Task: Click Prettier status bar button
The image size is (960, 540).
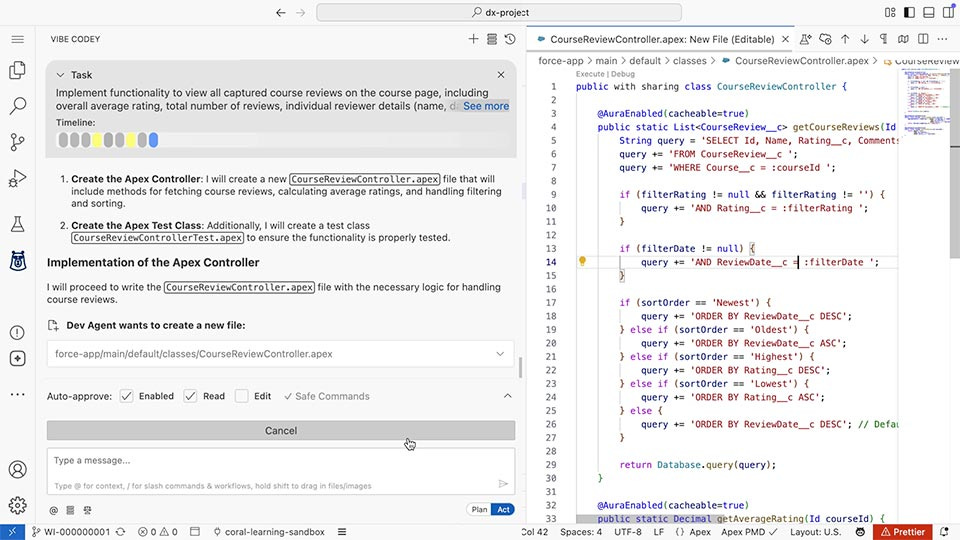Action: [x=902, y=532]
